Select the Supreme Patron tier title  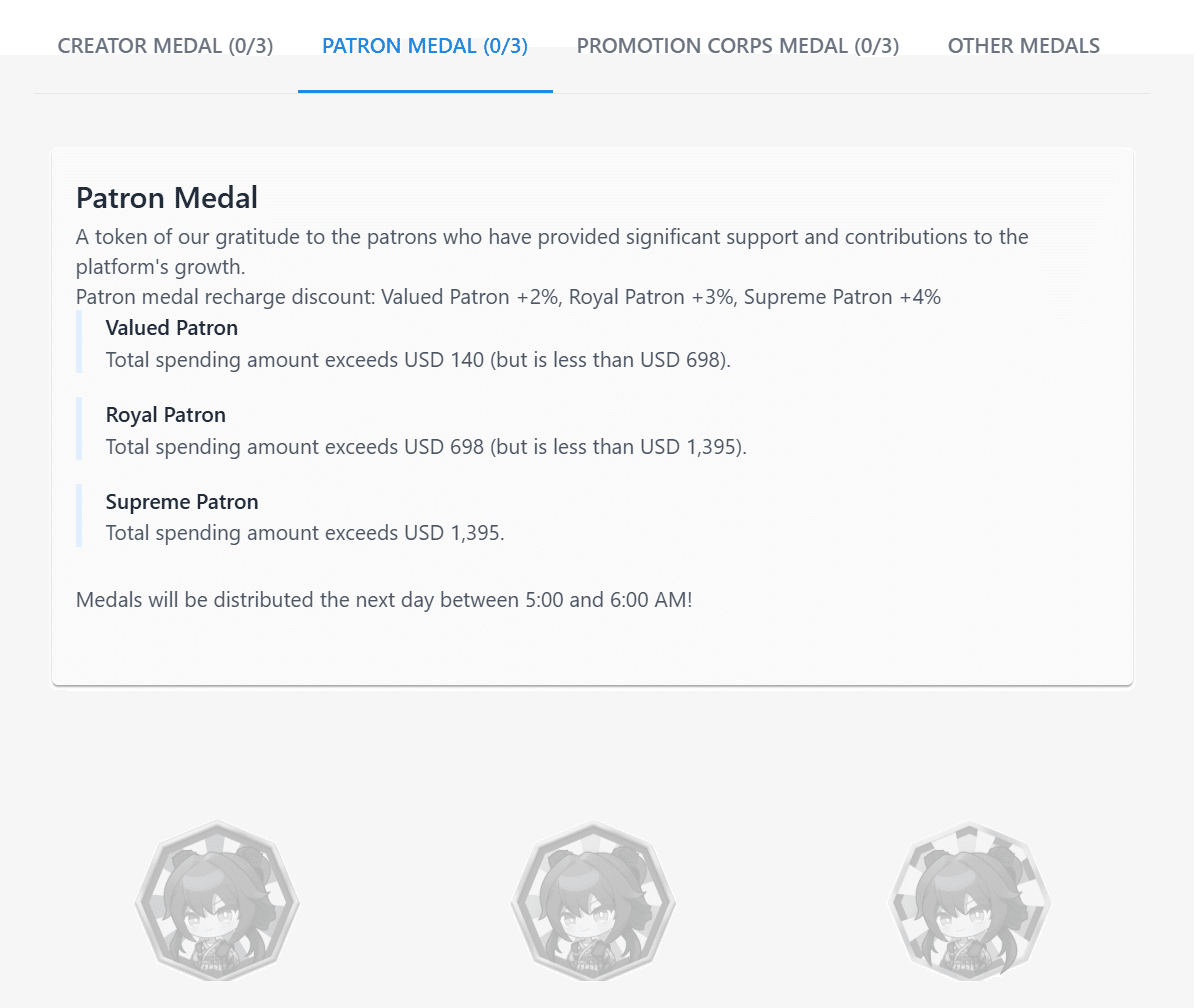182,502
